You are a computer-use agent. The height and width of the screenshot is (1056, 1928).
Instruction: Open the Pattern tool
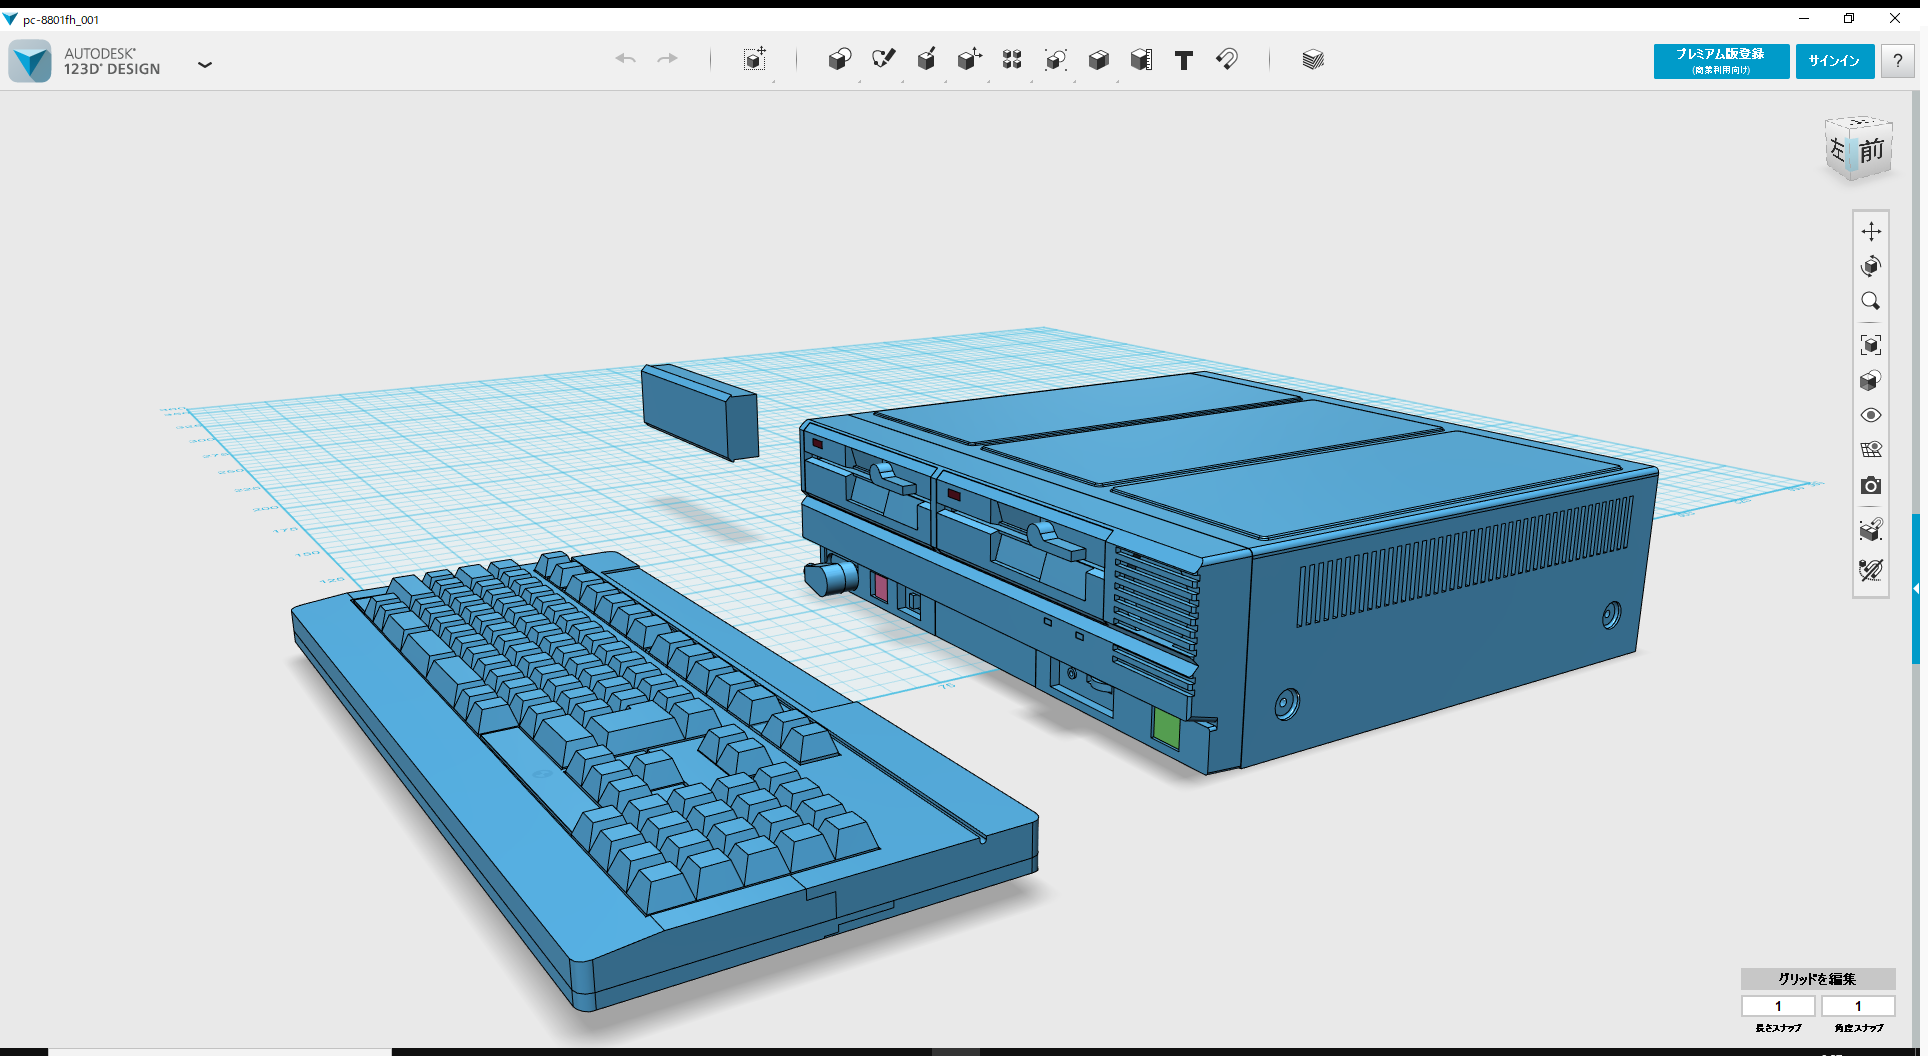1012,60
